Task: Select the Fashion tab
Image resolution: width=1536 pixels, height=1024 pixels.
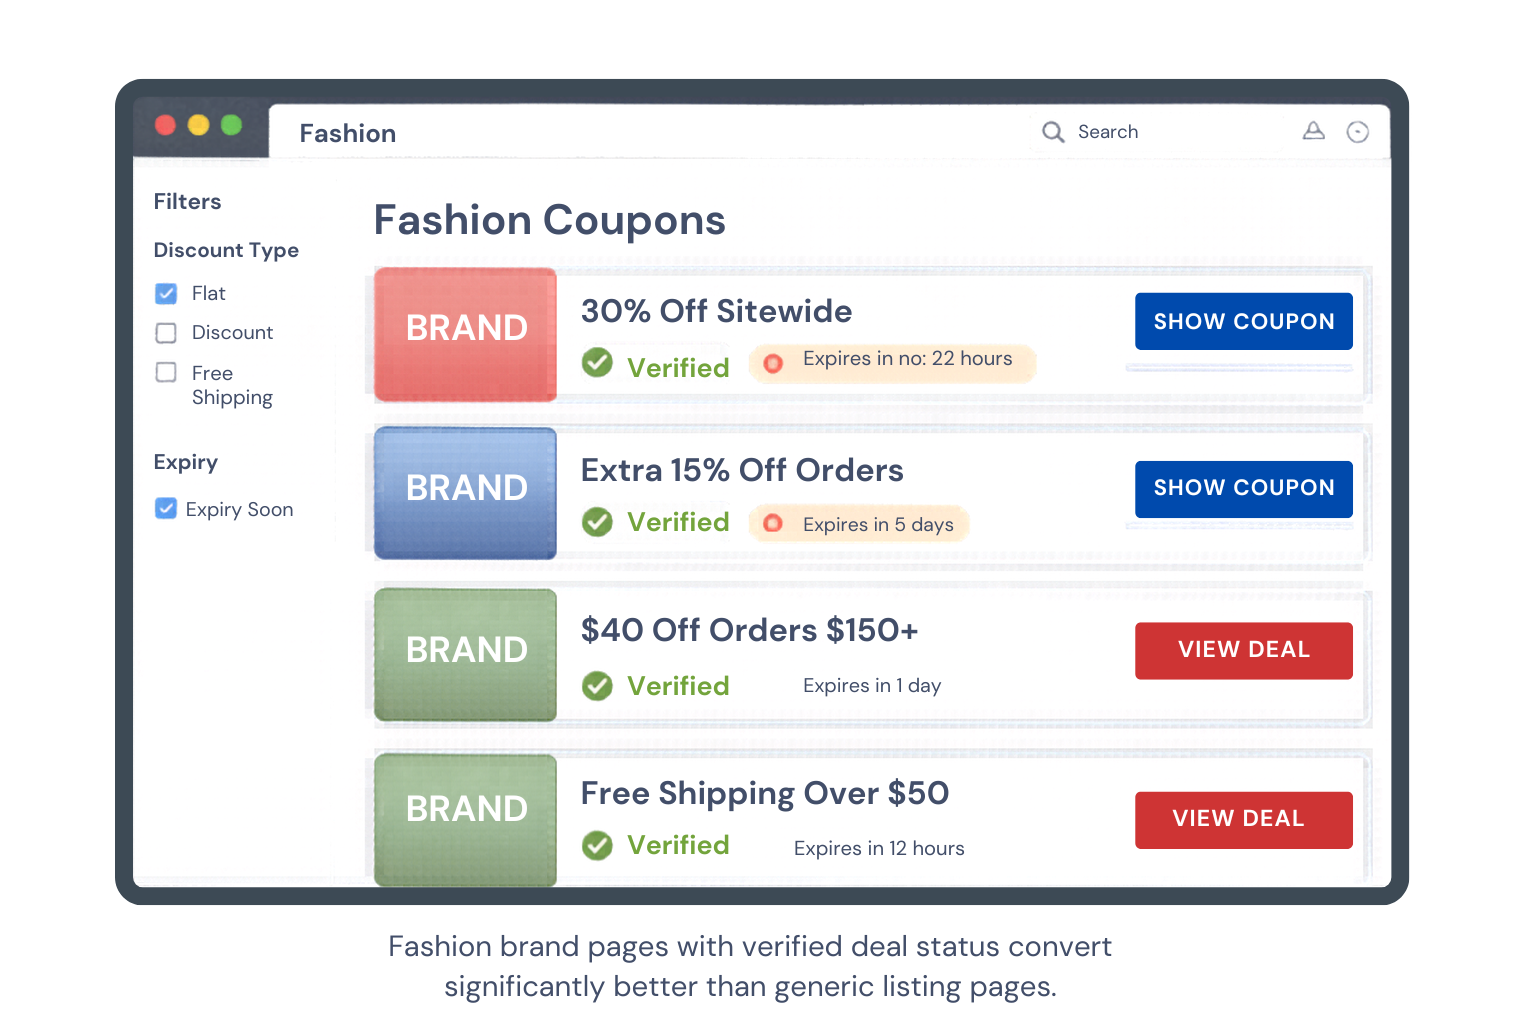Action: tap(348, 133)
